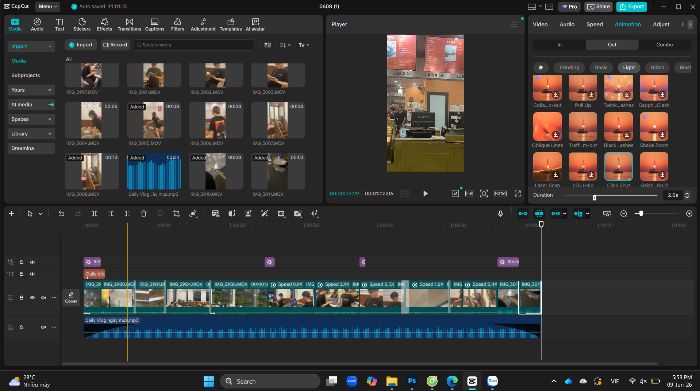This screenshot has width=700, height=391.
Task: Open the Audio panel icon
Action: (37, 25)
